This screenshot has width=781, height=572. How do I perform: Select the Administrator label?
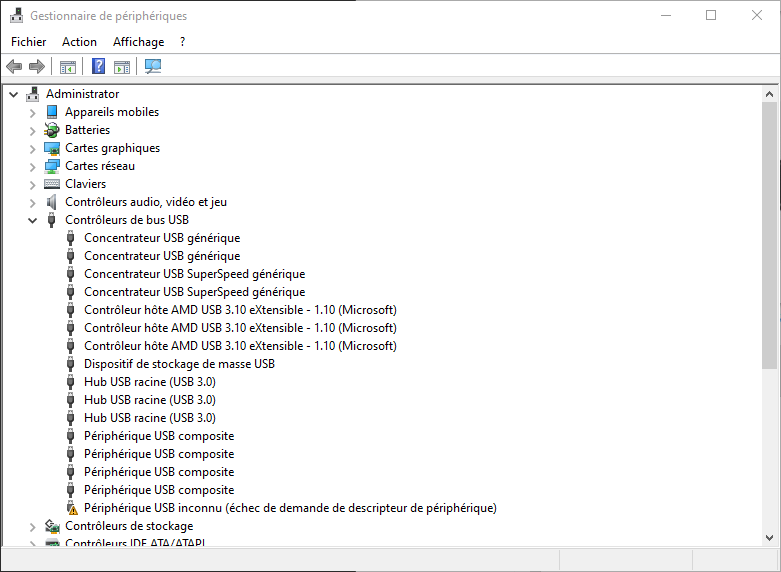83,94
